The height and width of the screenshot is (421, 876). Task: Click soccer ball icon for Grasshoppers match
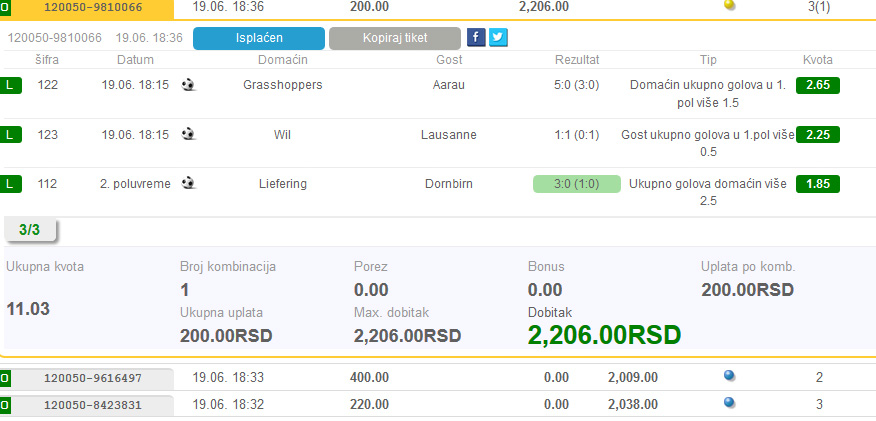point(188,85)
